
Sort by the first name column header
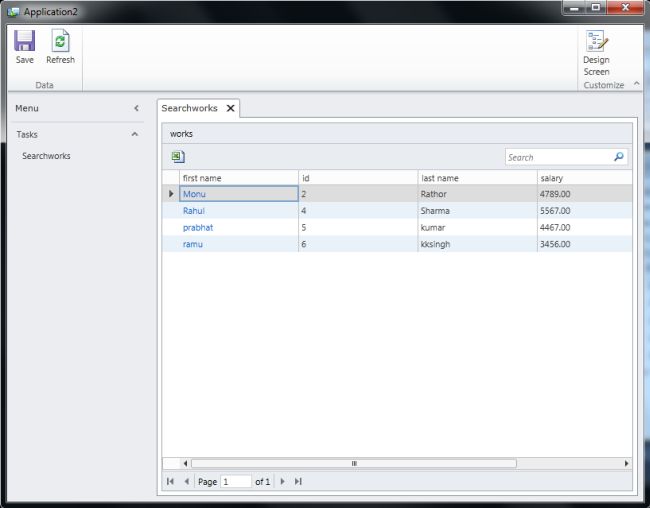(239, 178)
